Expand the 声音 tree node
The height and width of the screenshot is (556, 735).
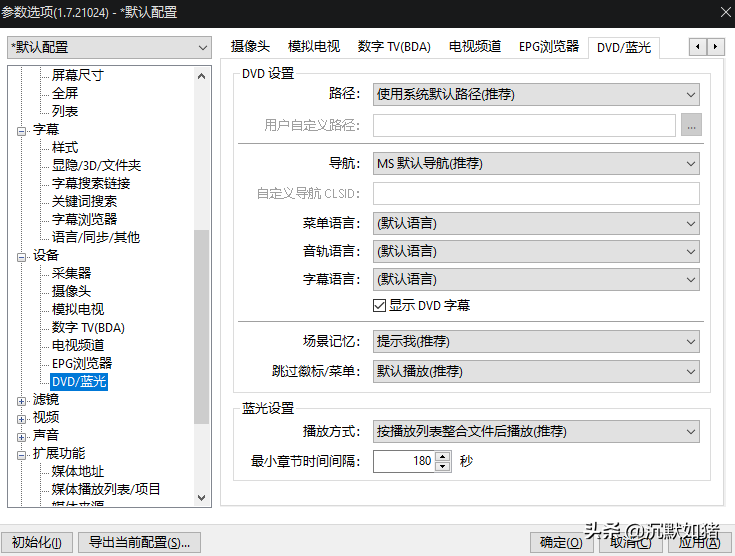tap(23, 436)
